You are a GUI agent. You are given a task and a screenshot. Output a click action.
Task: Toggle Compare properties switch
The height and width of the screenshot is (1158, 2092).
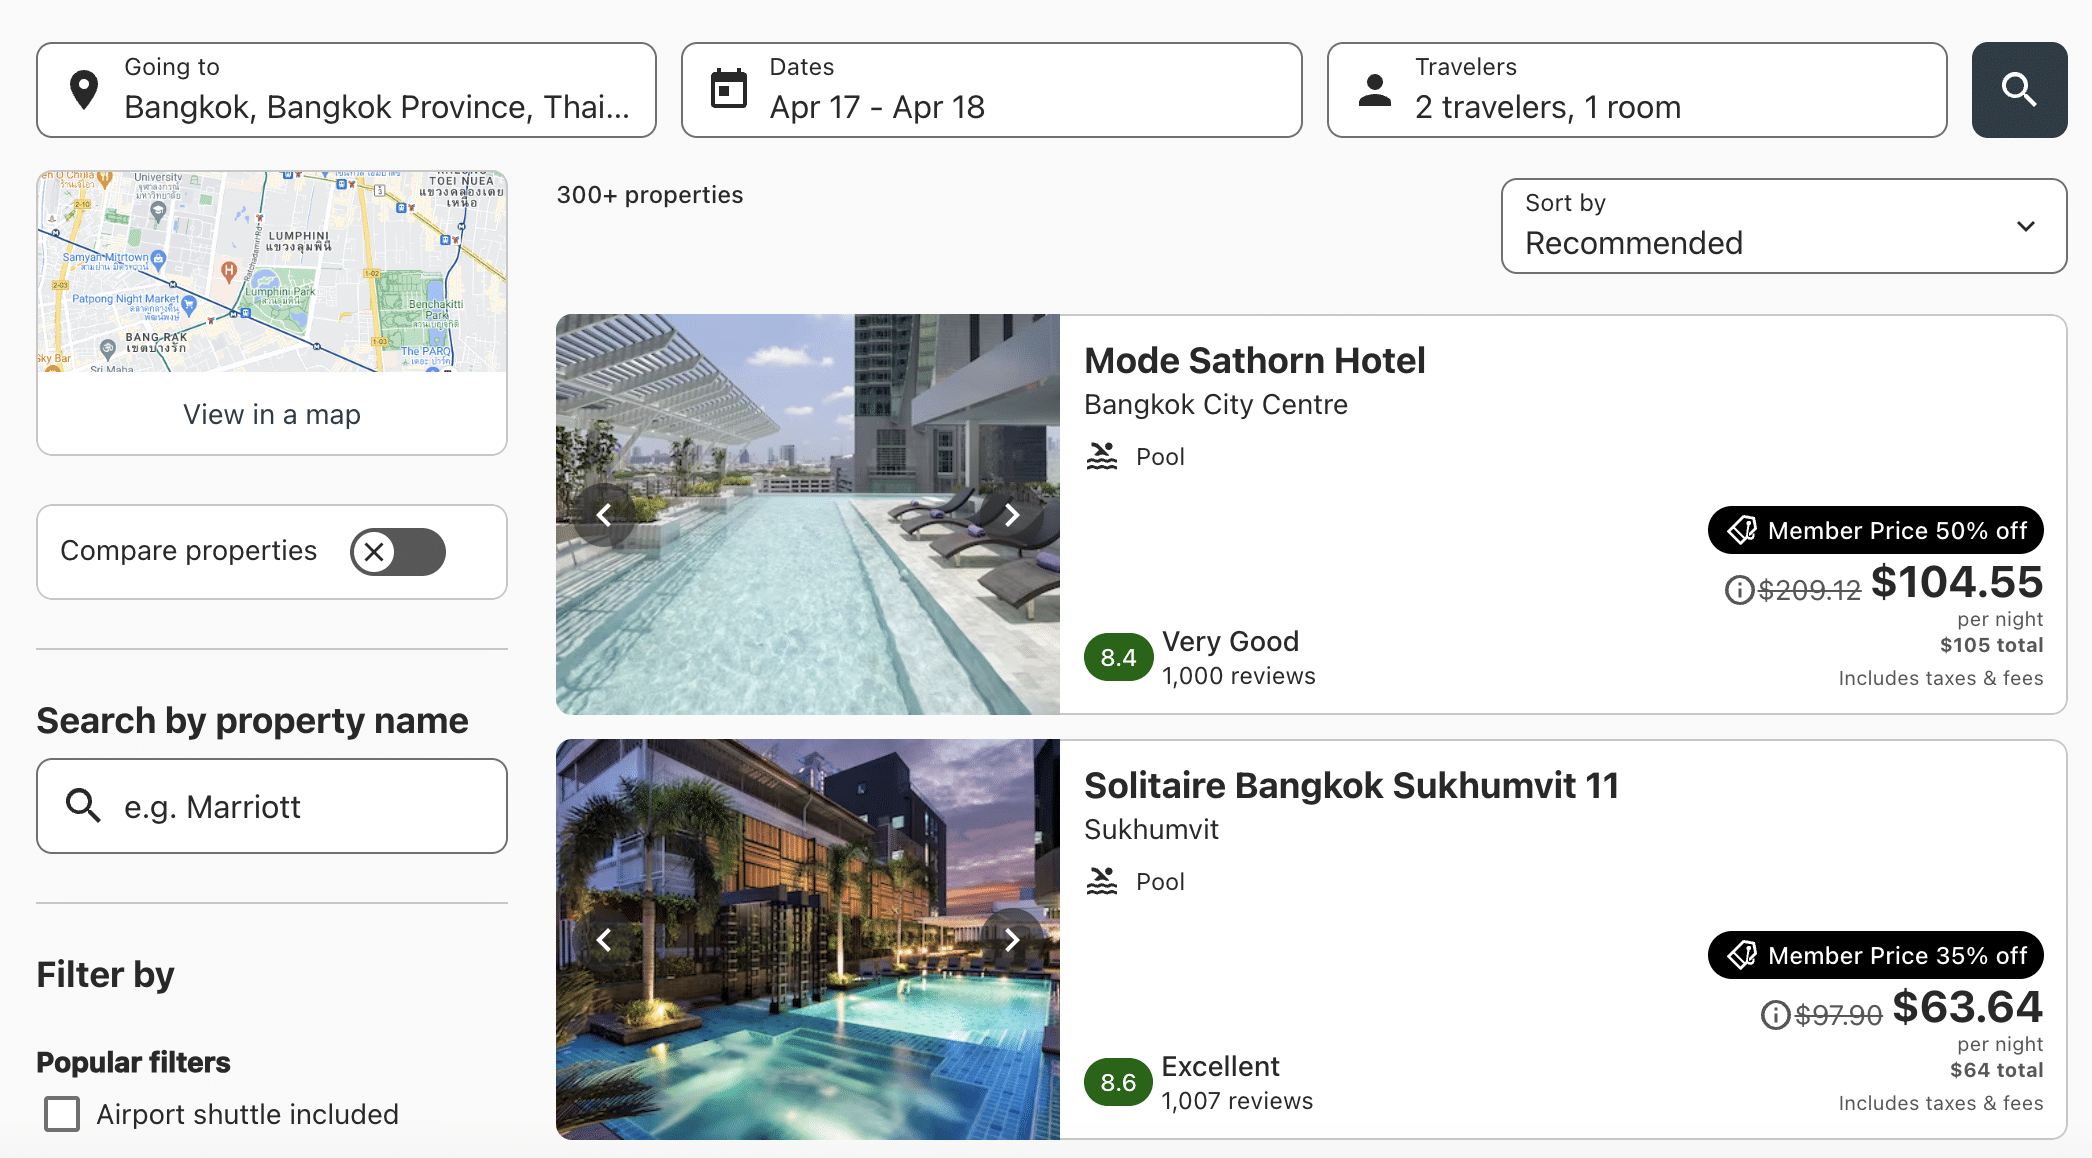[x=397, y=552]
